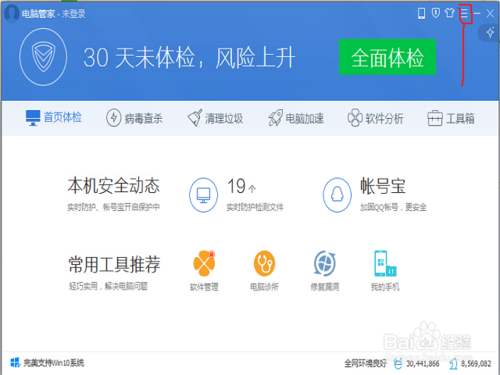Open the main menu hamburger icon
Viewport: 500px width, 375px height.
click(x=464, y=14)
